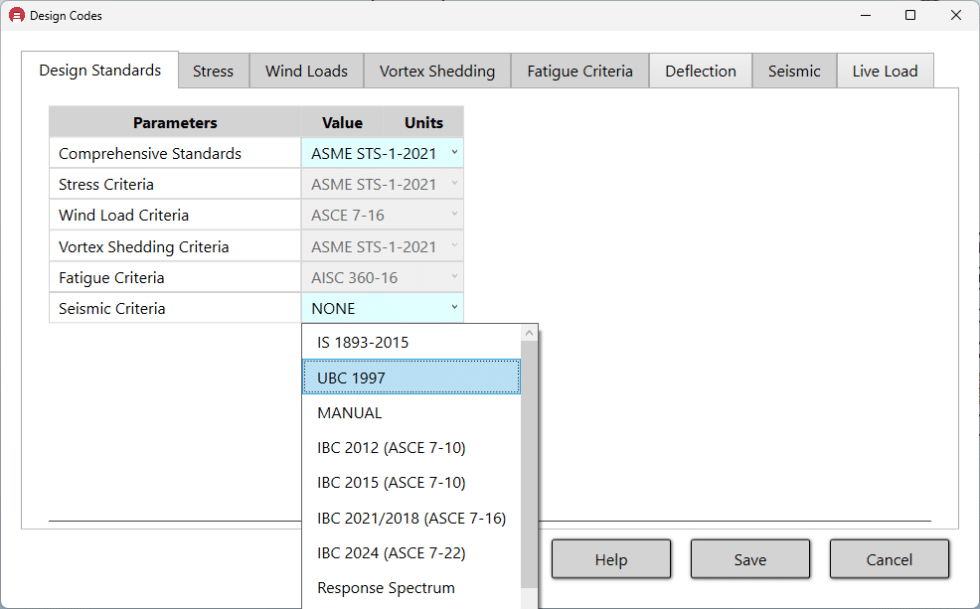Expand the Comprehensive Standards dropdown
Viewport: 980px width, 609px height.
454,153
